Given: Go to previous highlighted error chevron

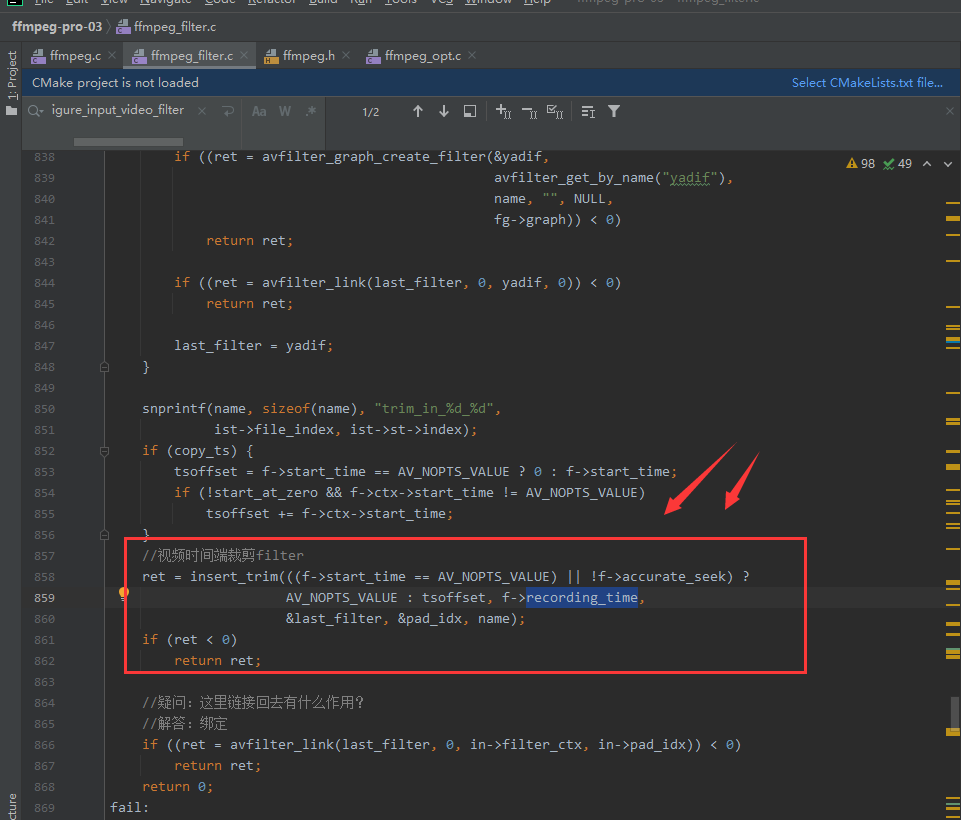Looking at the screenshot, I should pos(927,164).
